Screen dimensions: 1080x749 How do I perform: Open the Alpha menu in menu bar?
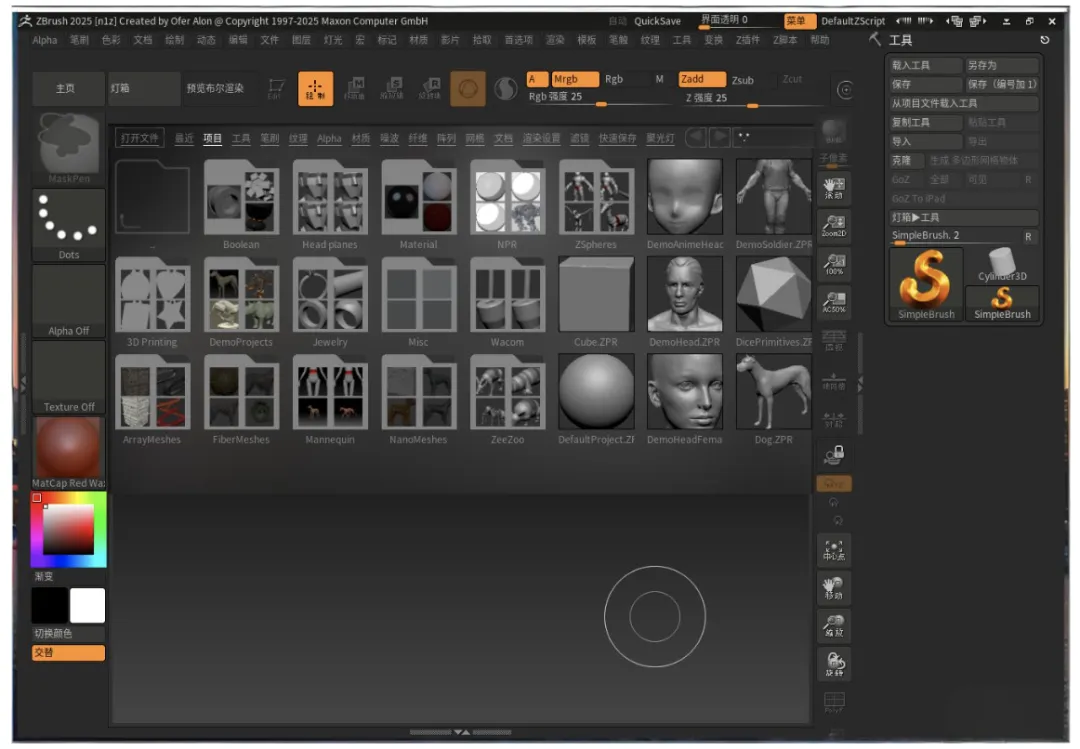(45, 40)
